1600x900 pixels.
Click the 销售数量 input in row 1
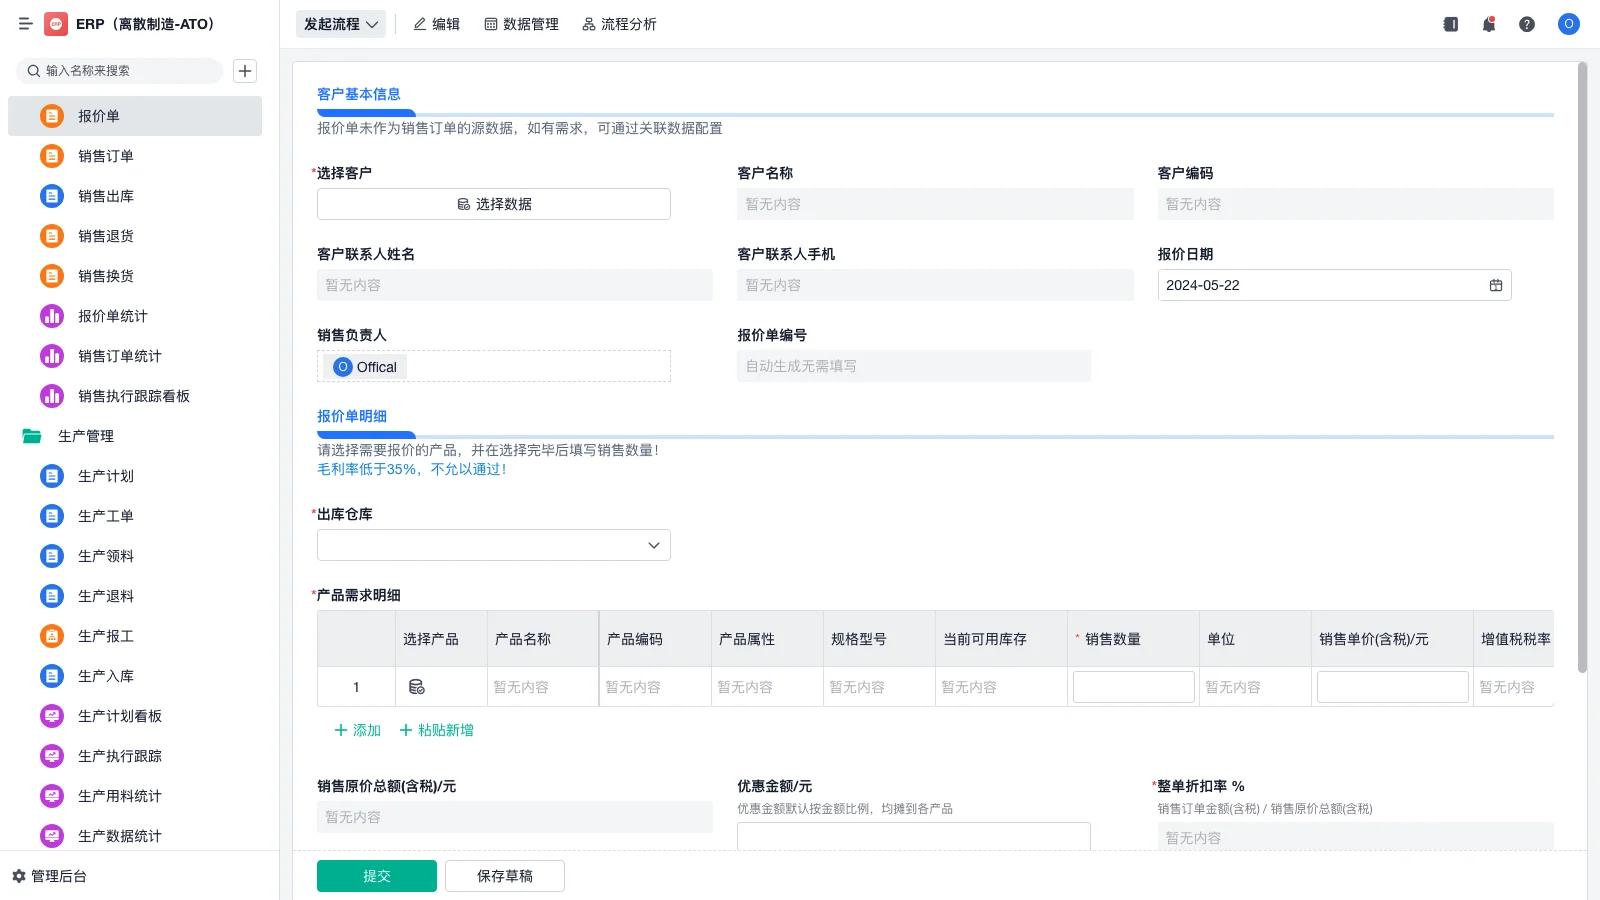coord(1134,687)
